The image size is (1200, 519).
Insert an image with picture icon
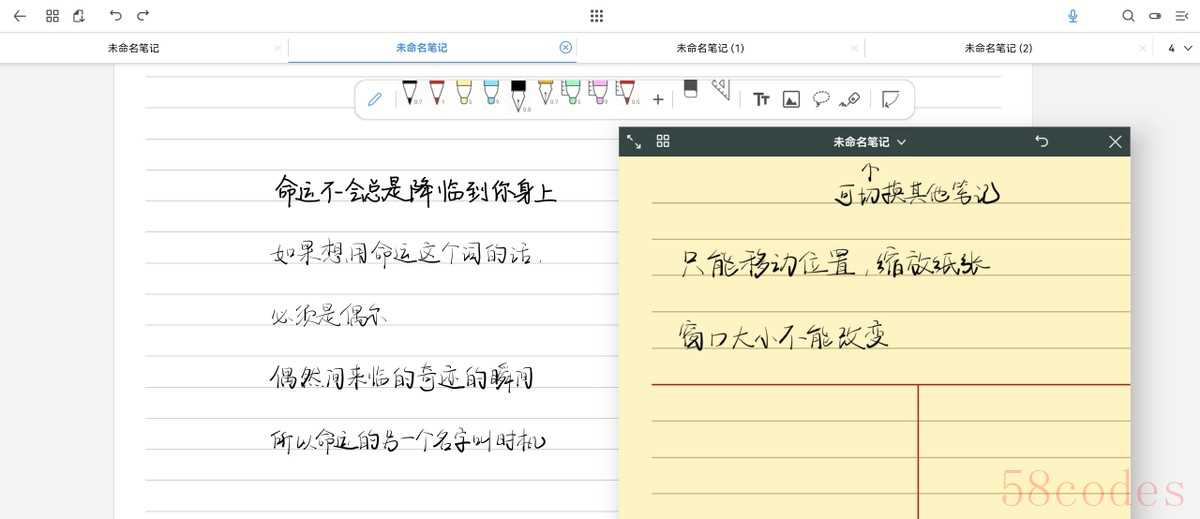coord(791,99)
